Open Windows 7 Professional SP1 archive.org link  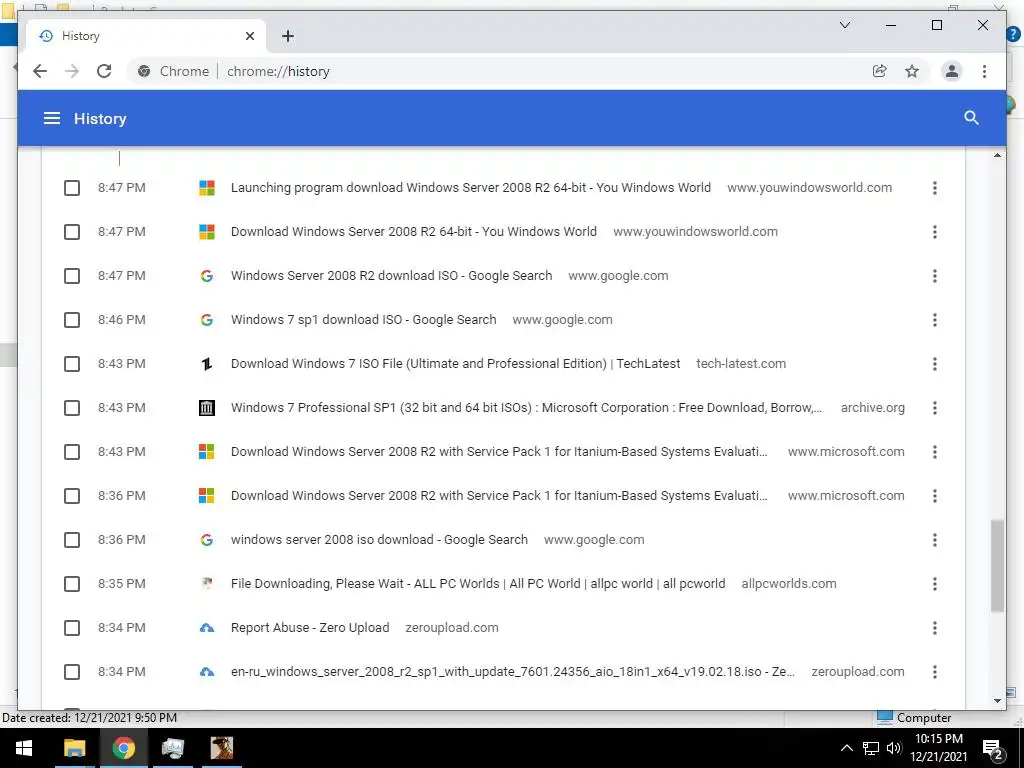pos(526,408)
